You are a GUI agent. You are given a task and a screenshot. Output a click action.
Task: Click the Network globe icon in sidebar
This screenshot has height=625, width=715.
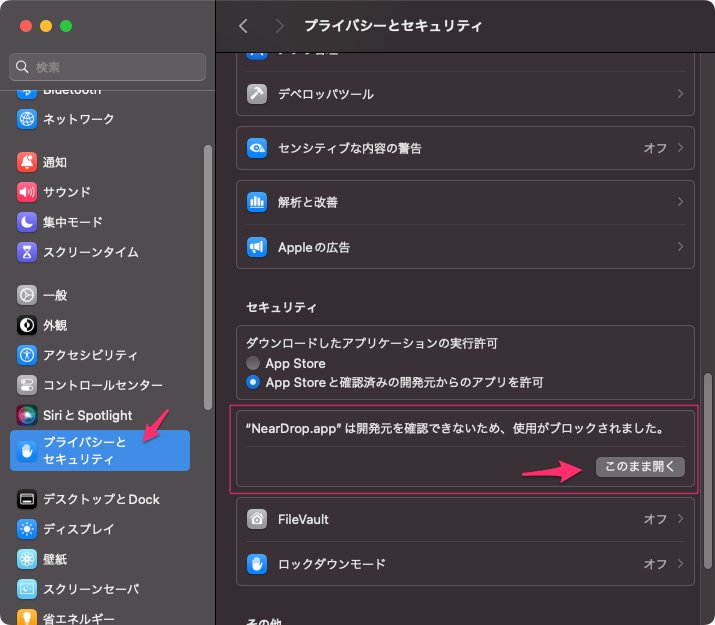[x=27, y=119]
